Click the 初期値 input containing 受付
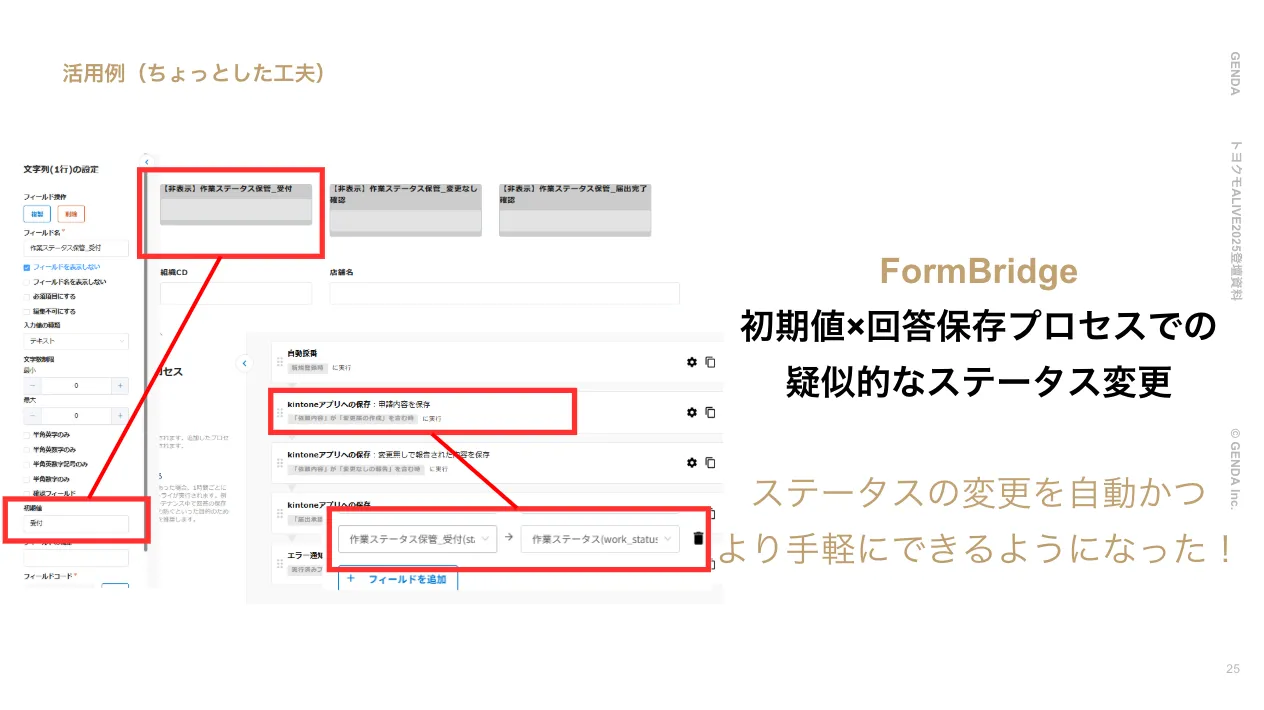 coord(76,524)
